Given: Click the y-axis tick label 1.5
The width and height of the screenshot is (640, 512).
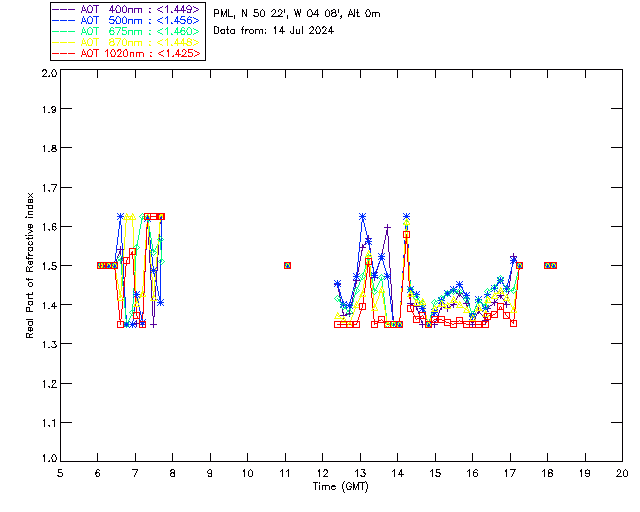Looking at the screenshot, I should (49, 266).
